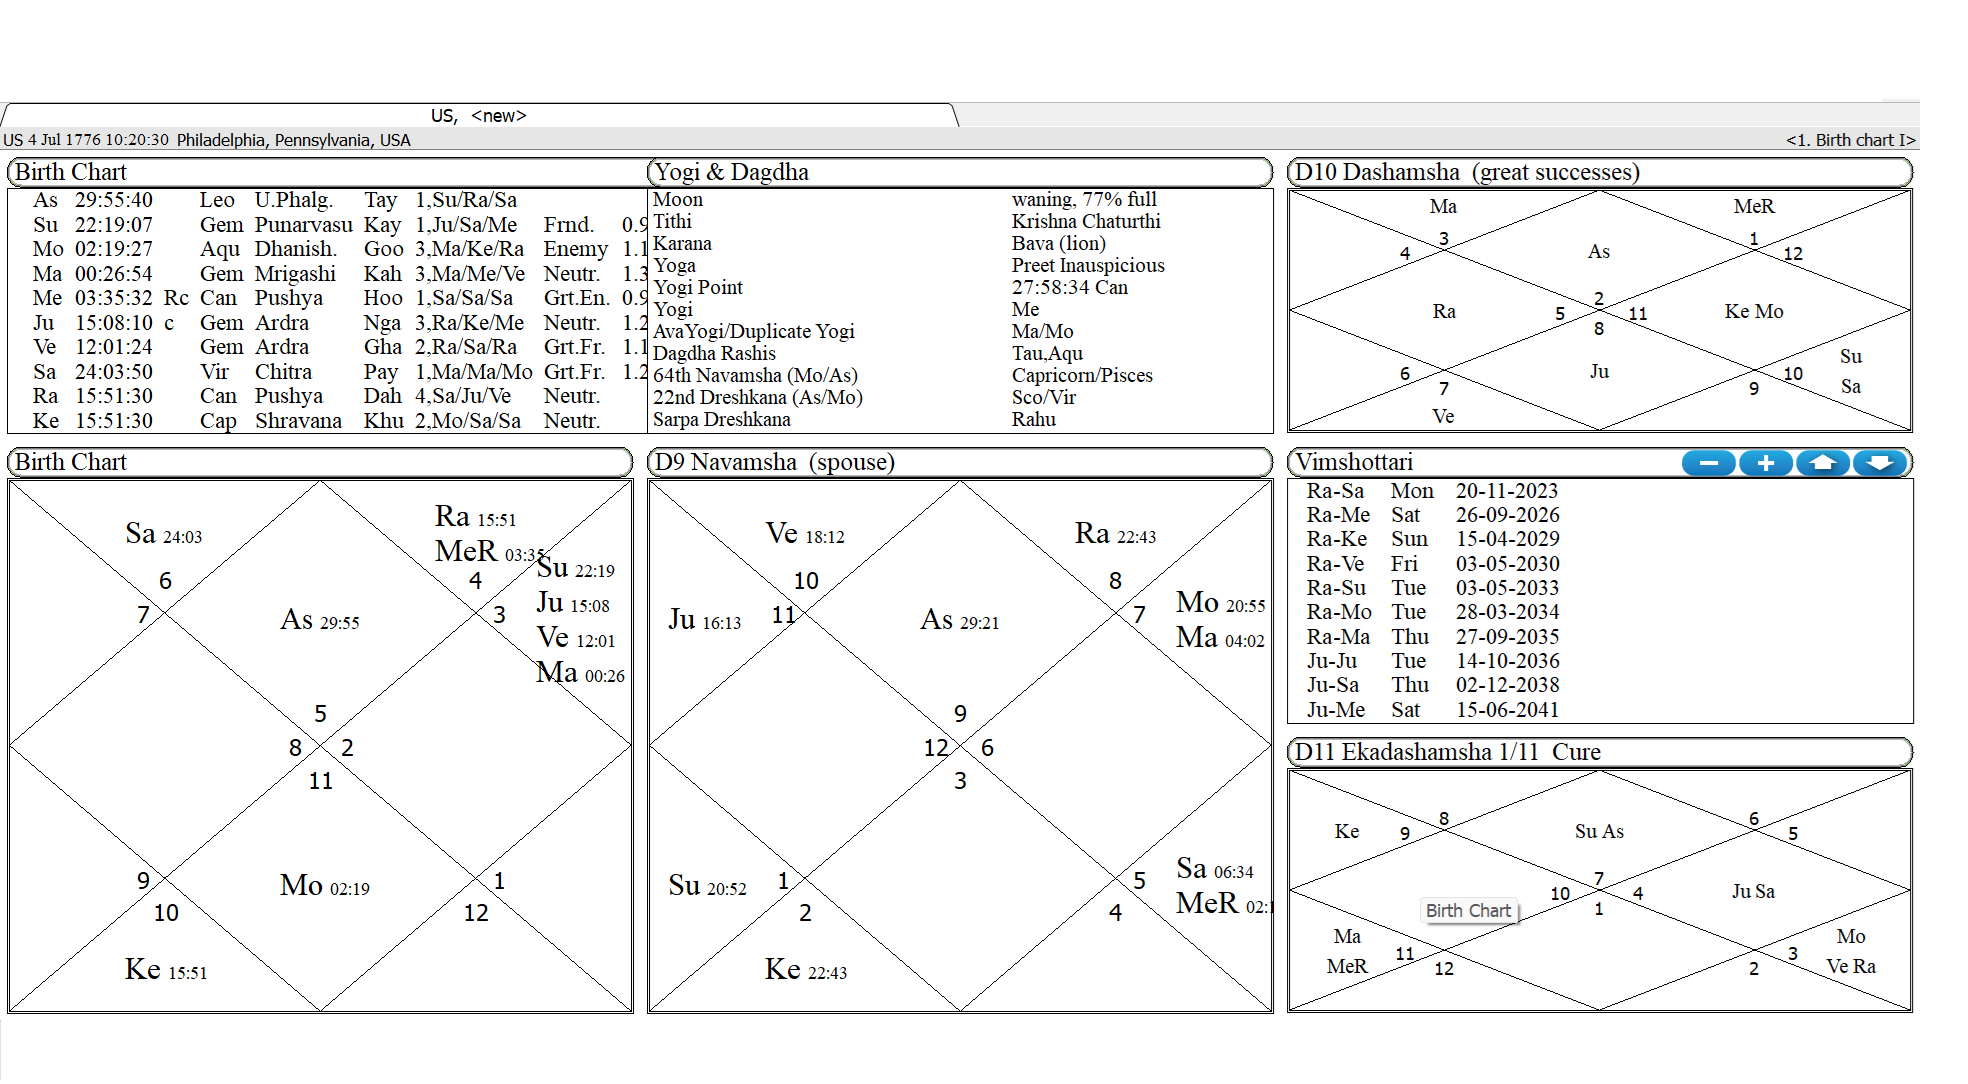Click Ke in the large birth chart
This screenshot has width=1968, height=1084.
(x=143, y=969)
